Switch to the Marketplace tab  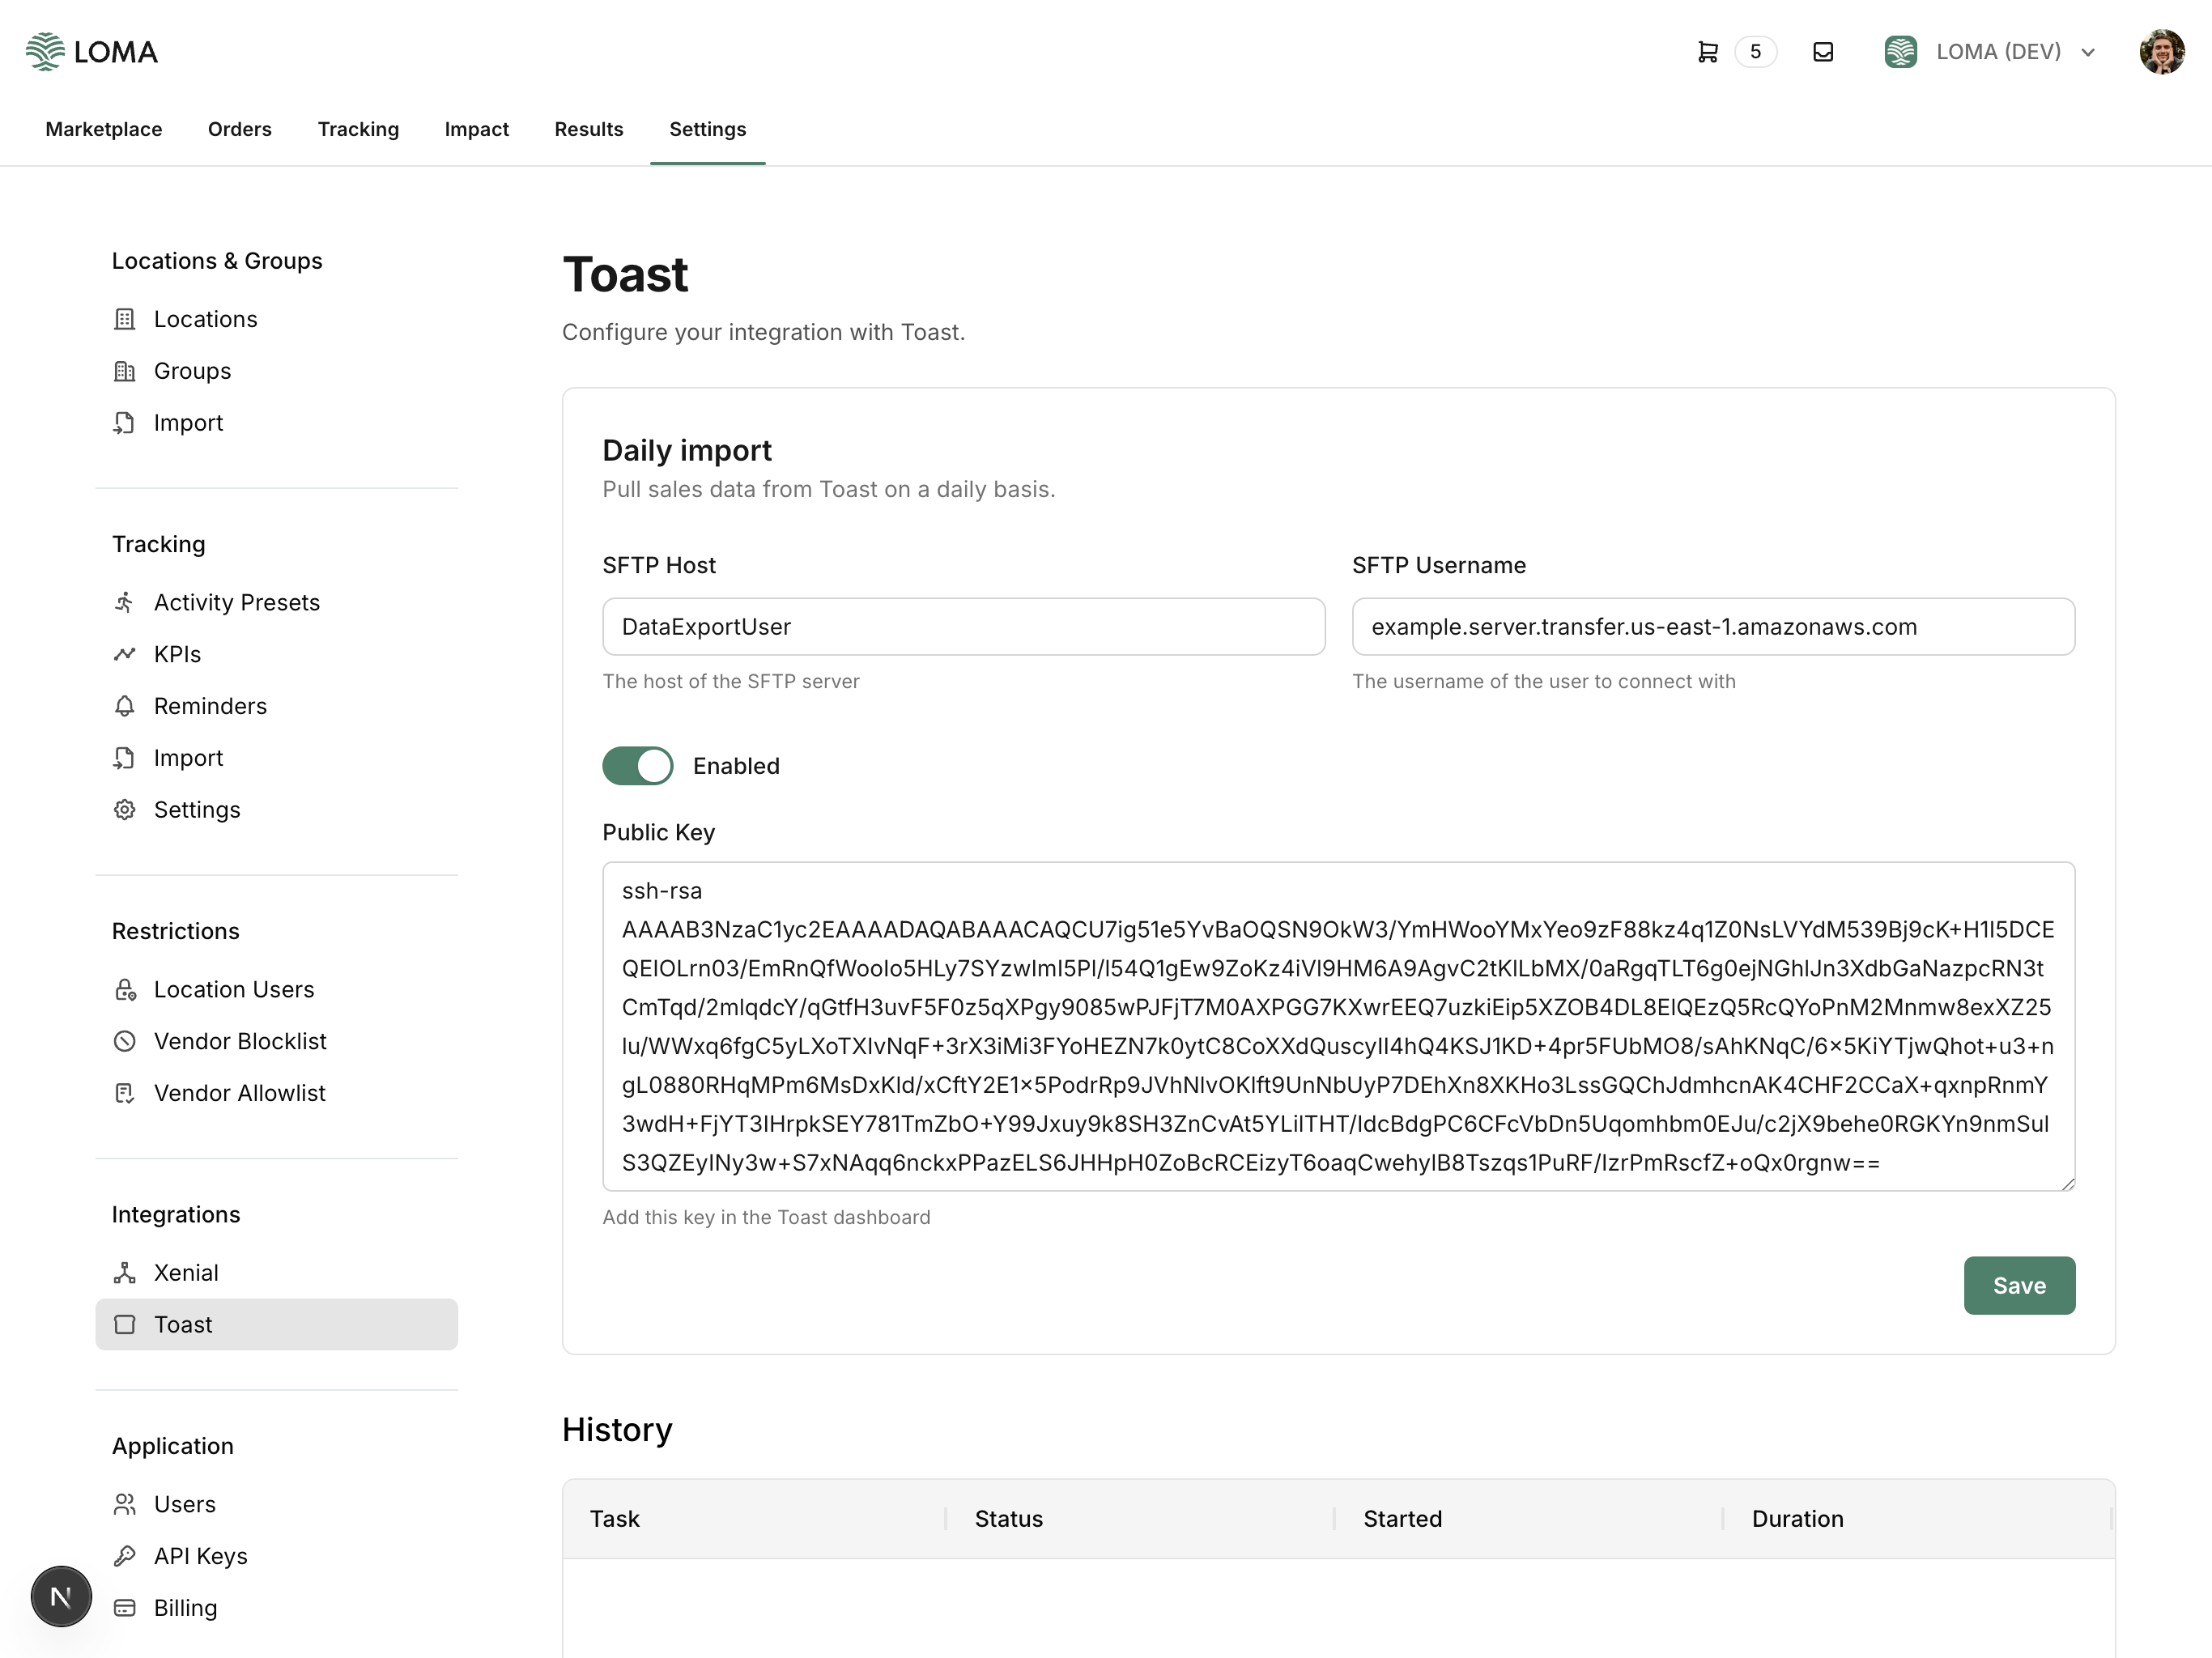104,129
